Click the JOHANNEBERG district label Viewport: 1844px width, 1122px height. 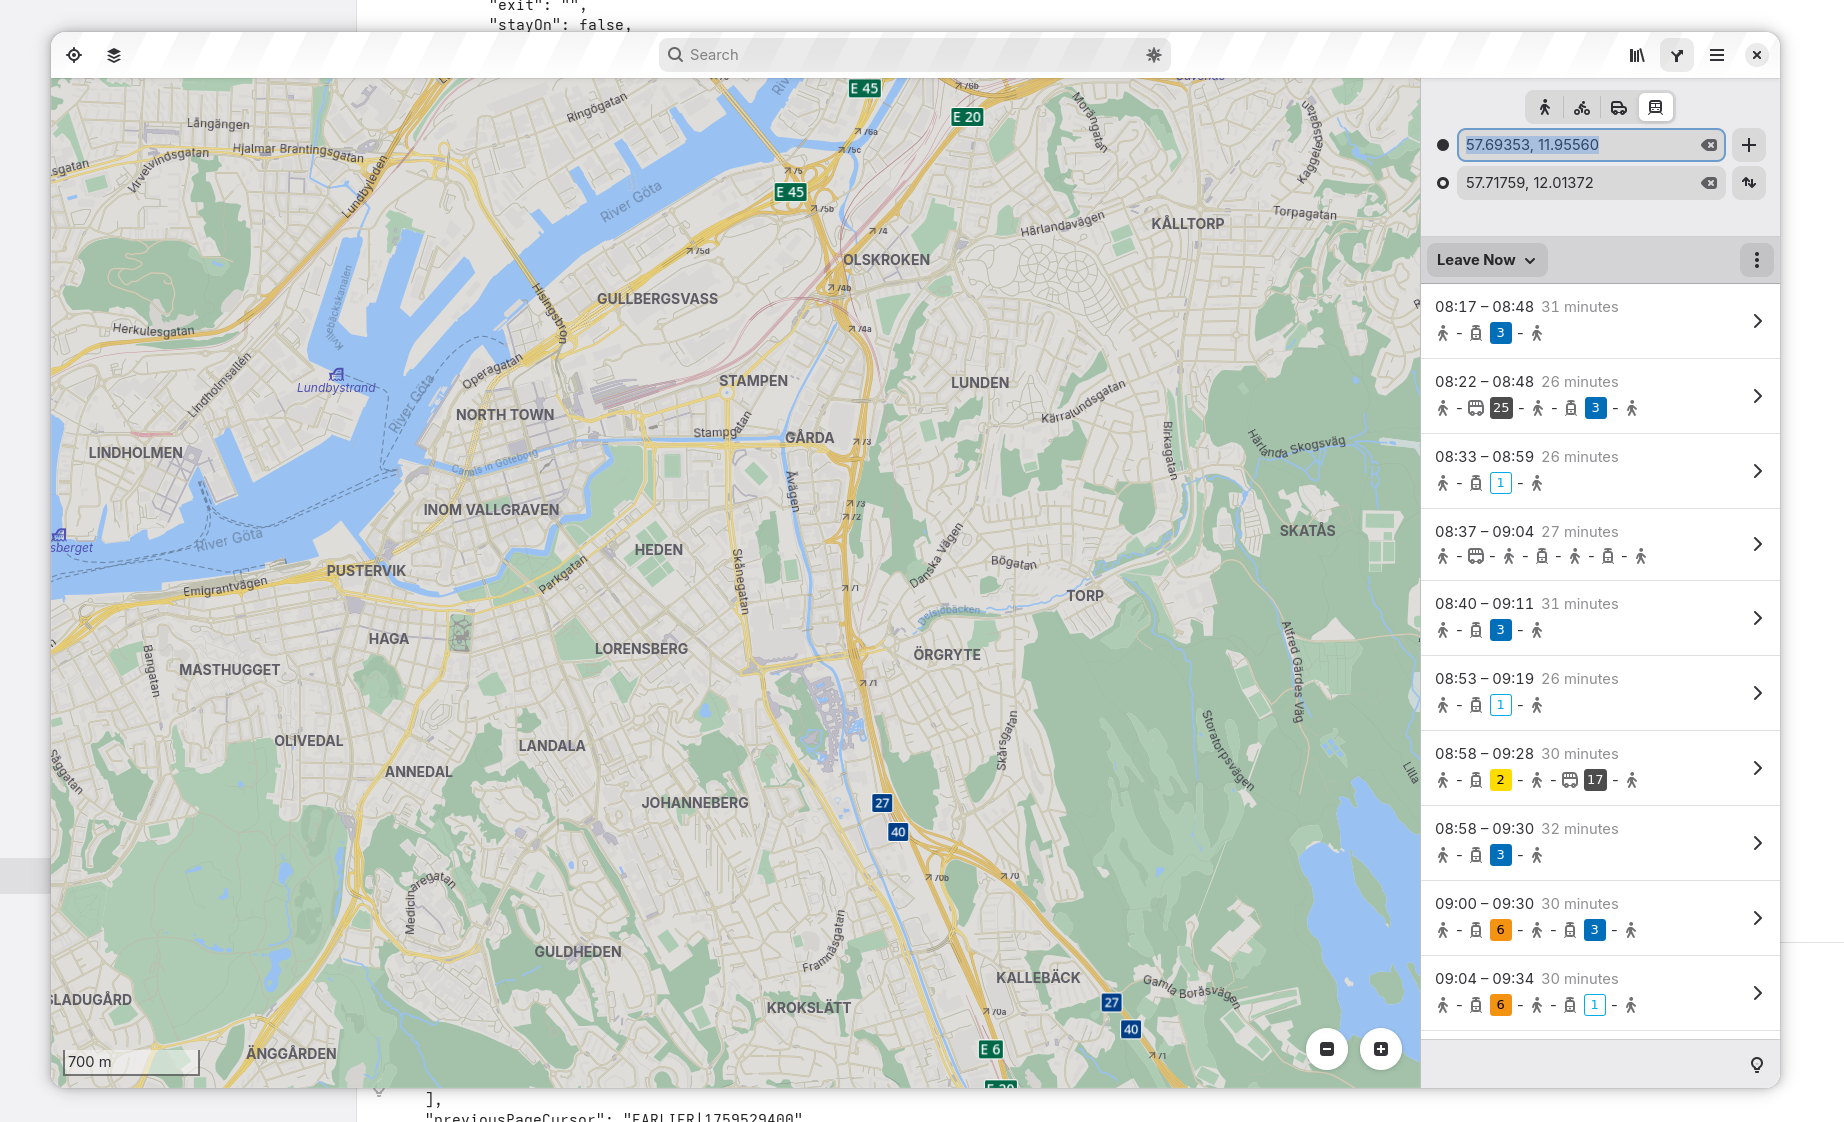tap(695, 803)
